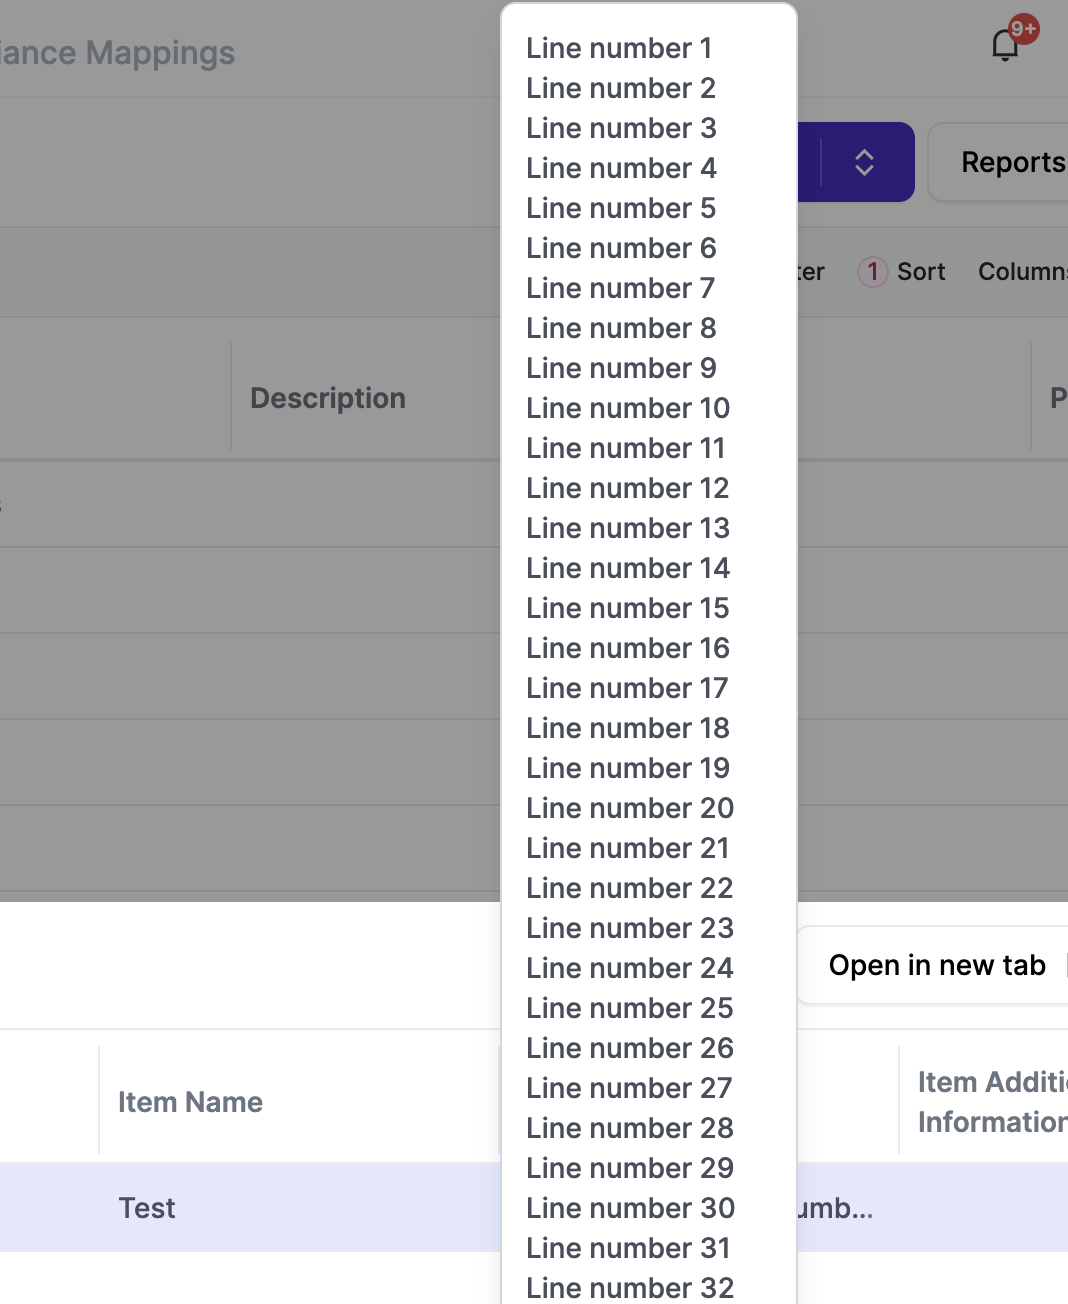Screen dimensions: 1068x1304
Task: Choose Line number 19 from list
Action: (x=628, y=768)
